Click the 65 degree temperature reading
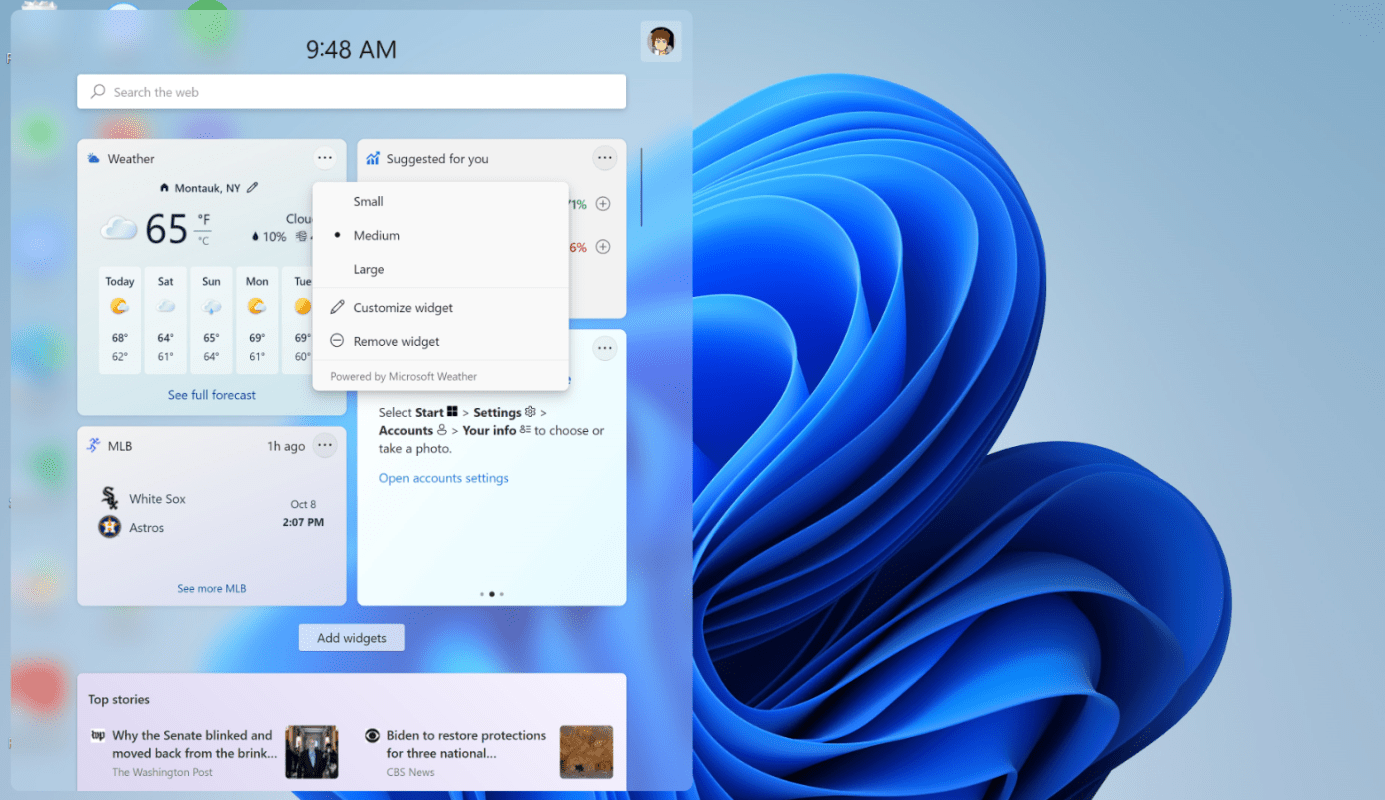 (x=166, y=229)
